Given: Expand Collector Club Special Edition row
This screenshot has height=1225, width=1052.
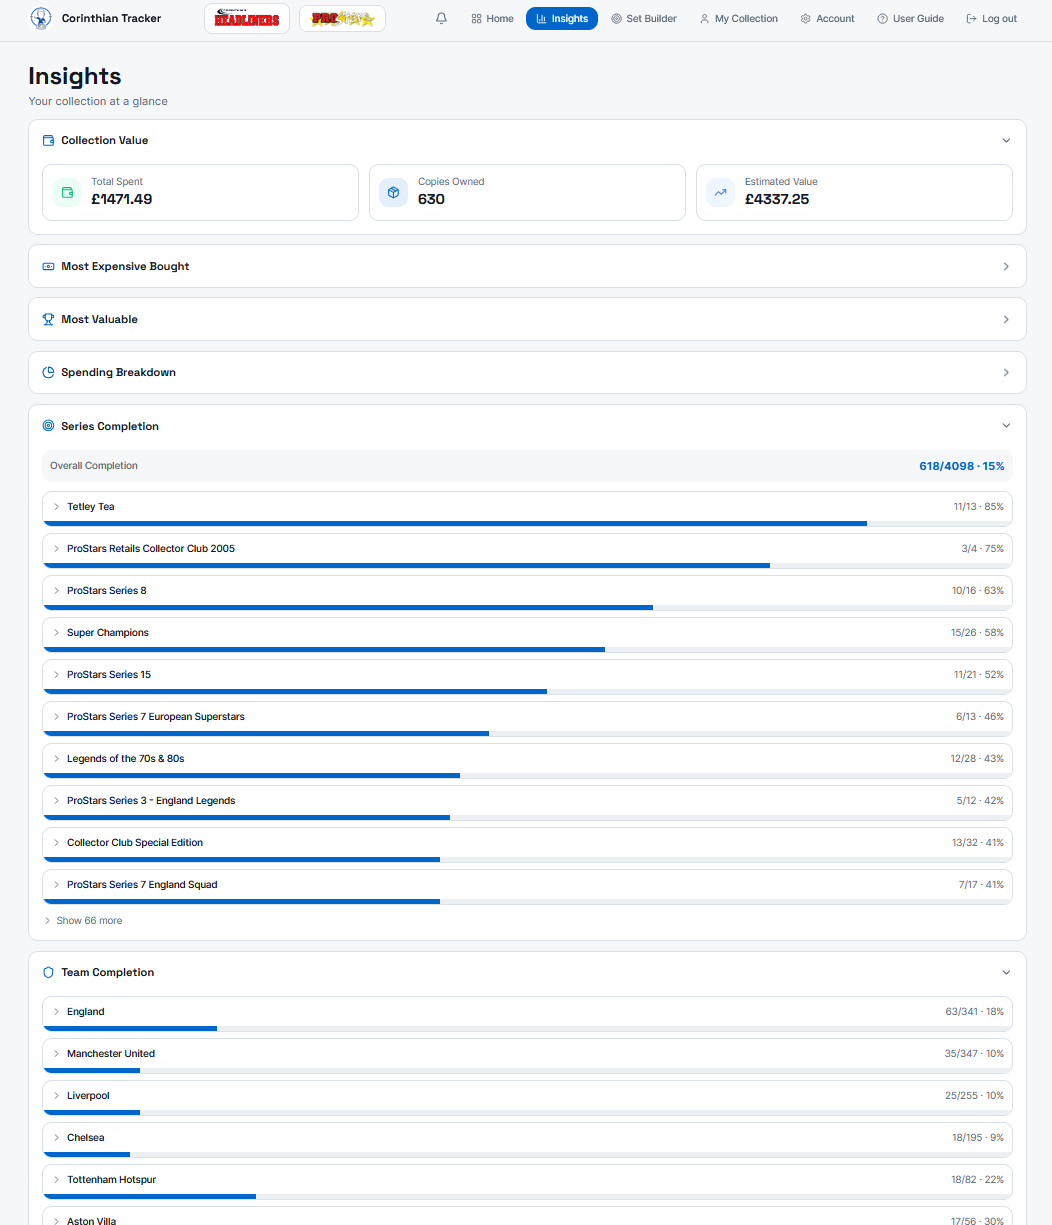Looking at the screenshot, I should pyautogui.click(x=527, y=843).
